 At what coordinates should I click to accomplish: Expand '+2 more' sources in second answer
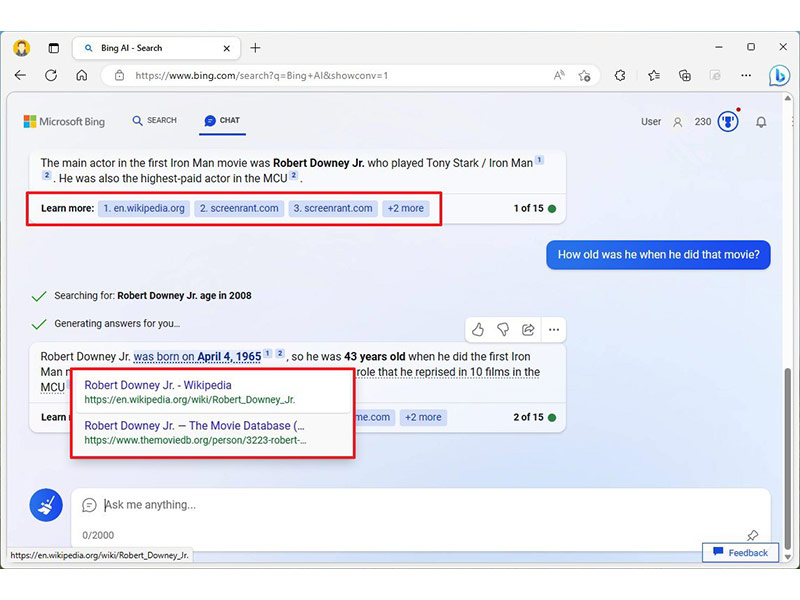(422, 417)
